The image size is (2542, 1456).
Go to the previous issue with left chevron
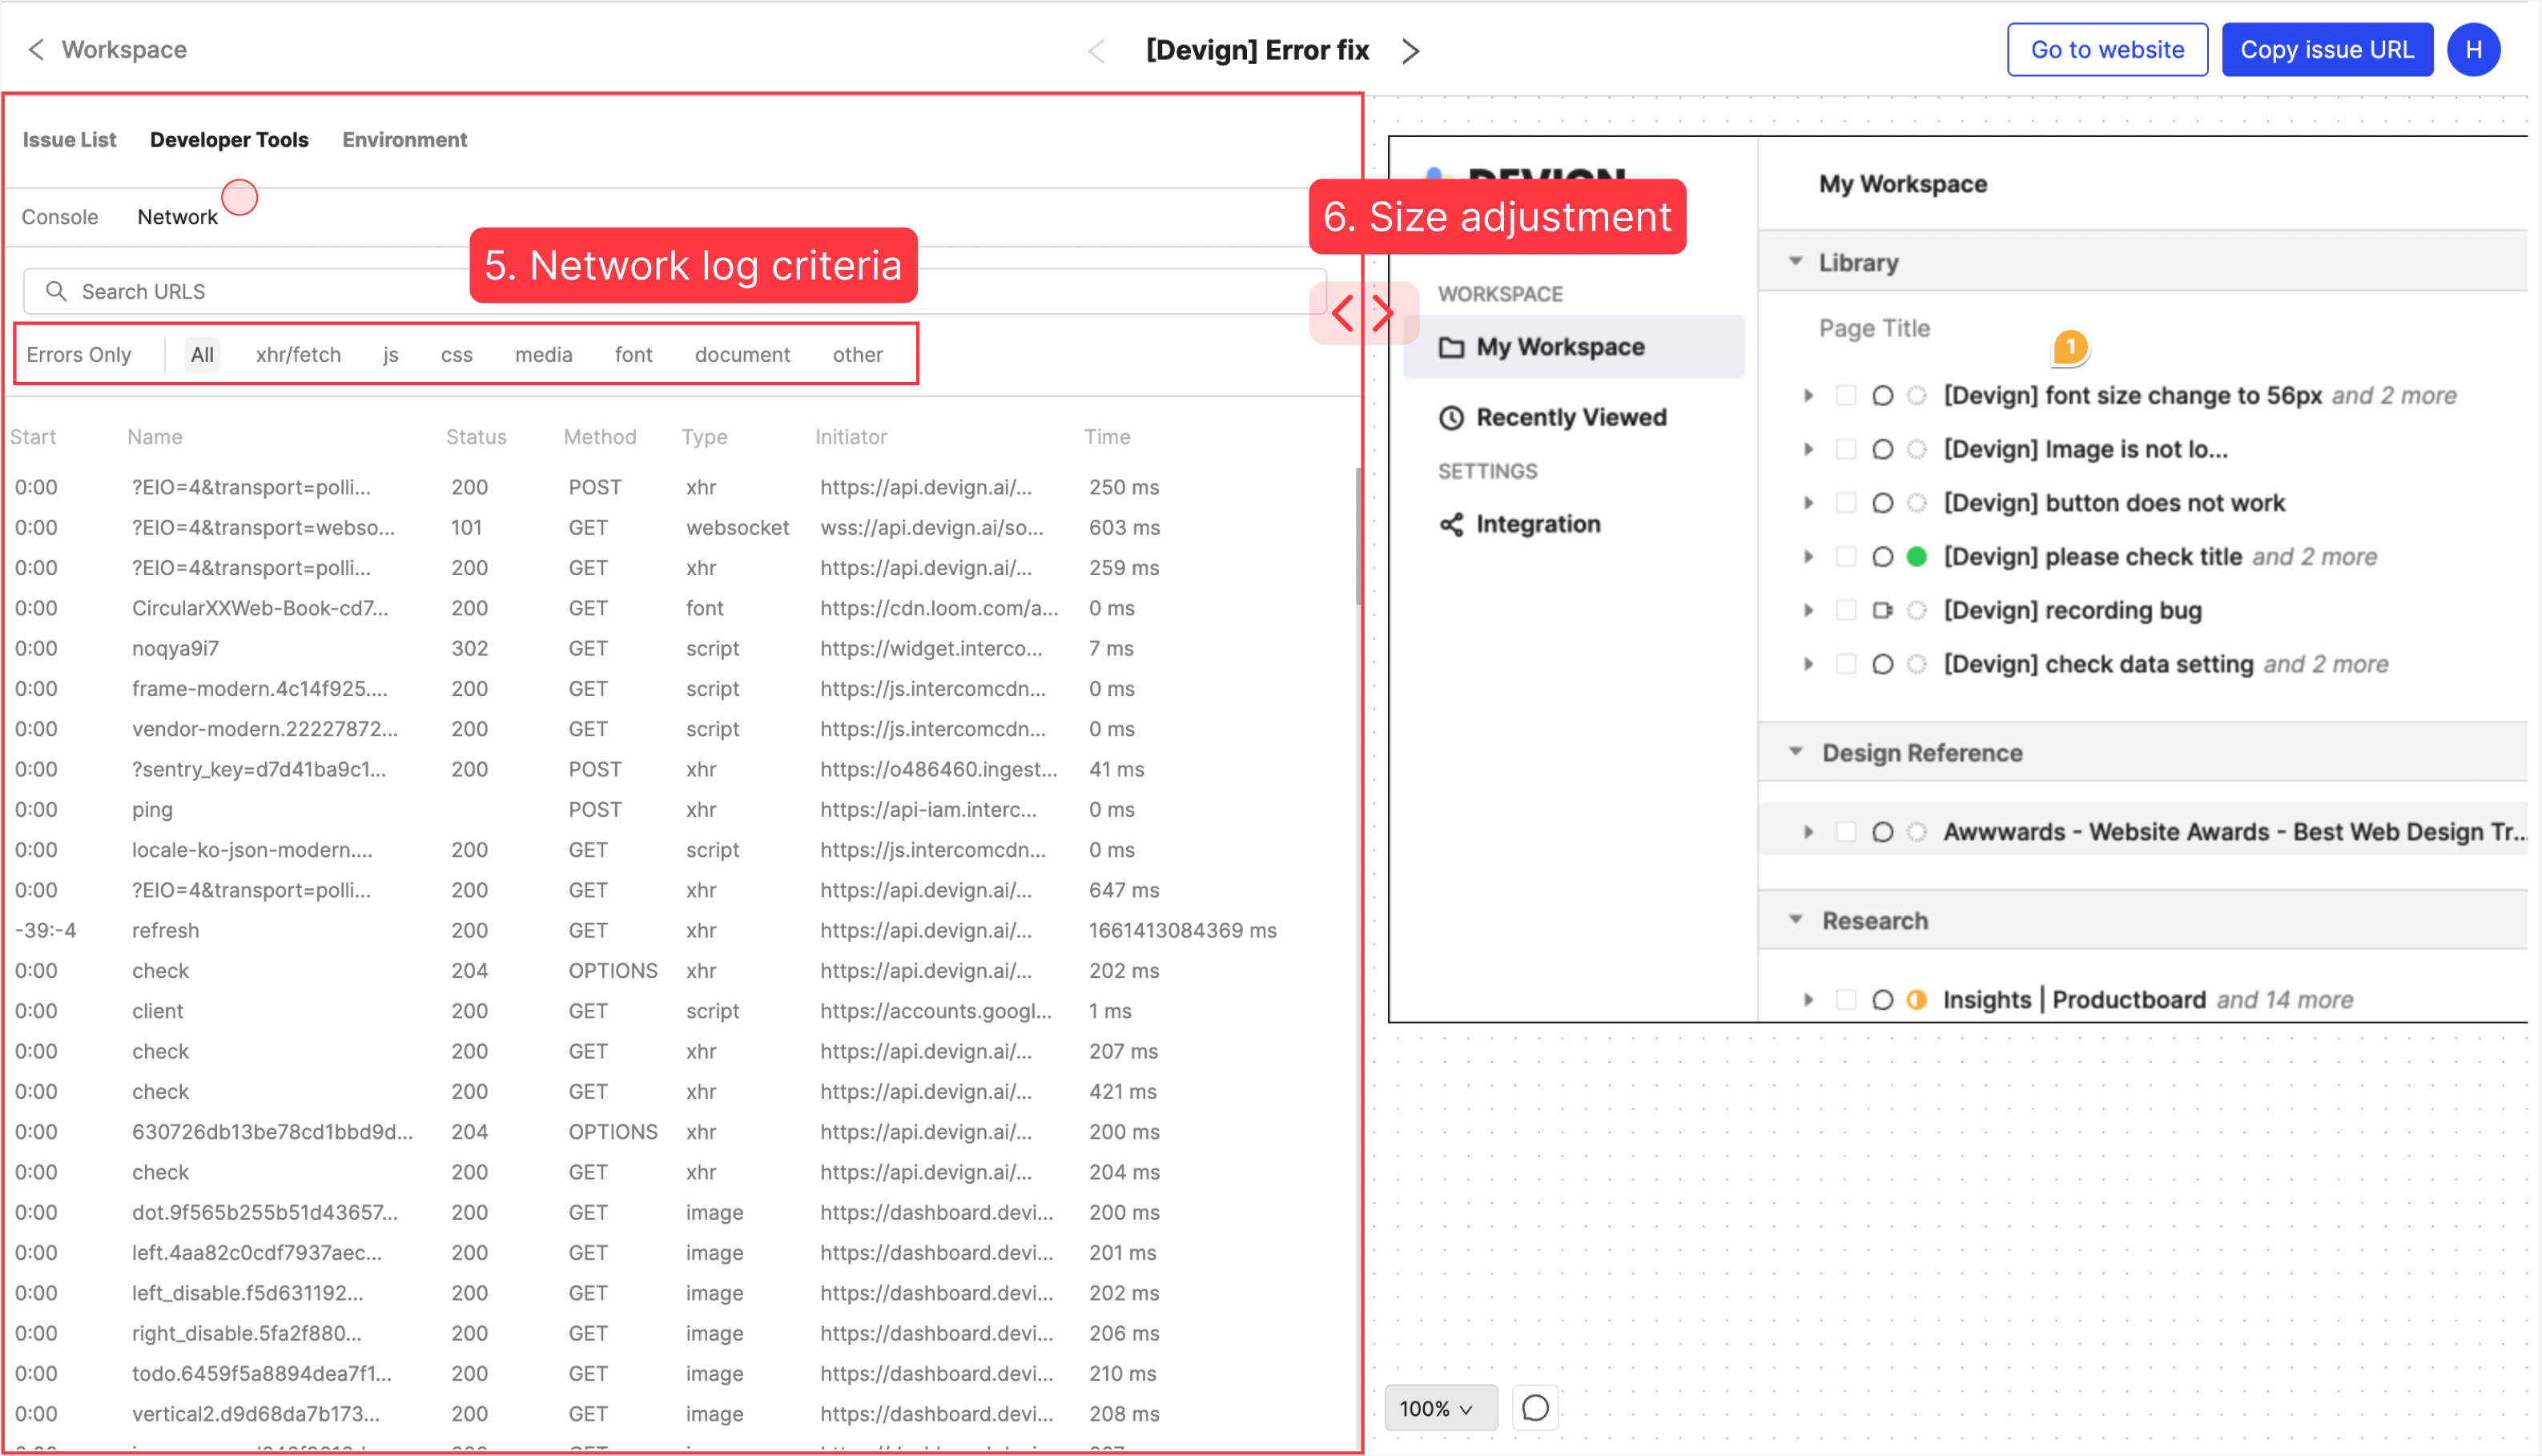pyautogui.click(x=1096, y=50)
